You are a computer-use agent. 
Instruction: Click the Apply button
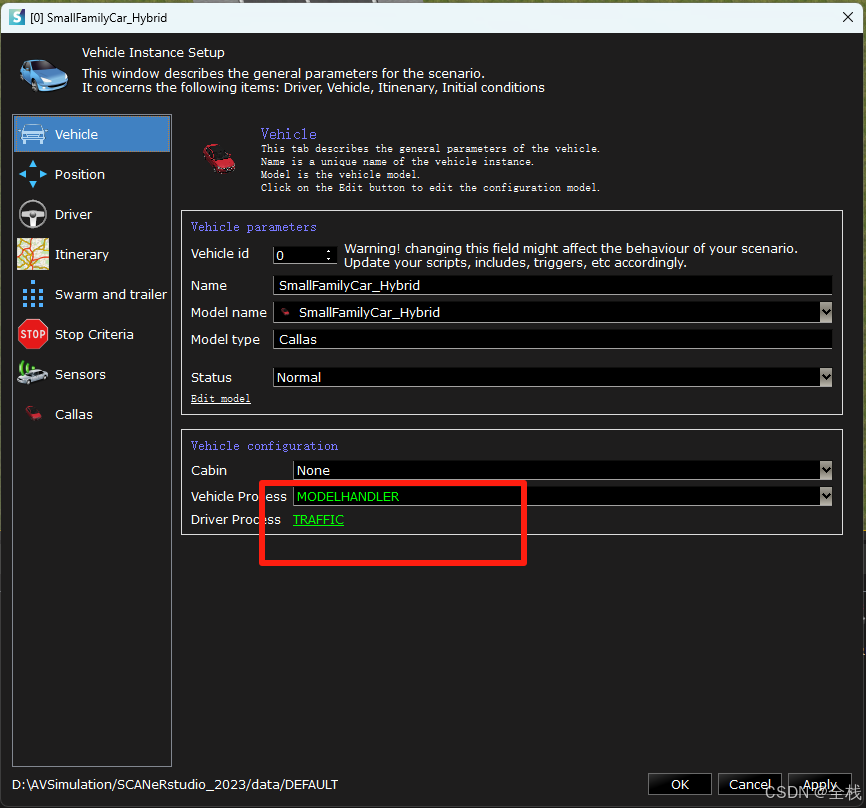820,784
